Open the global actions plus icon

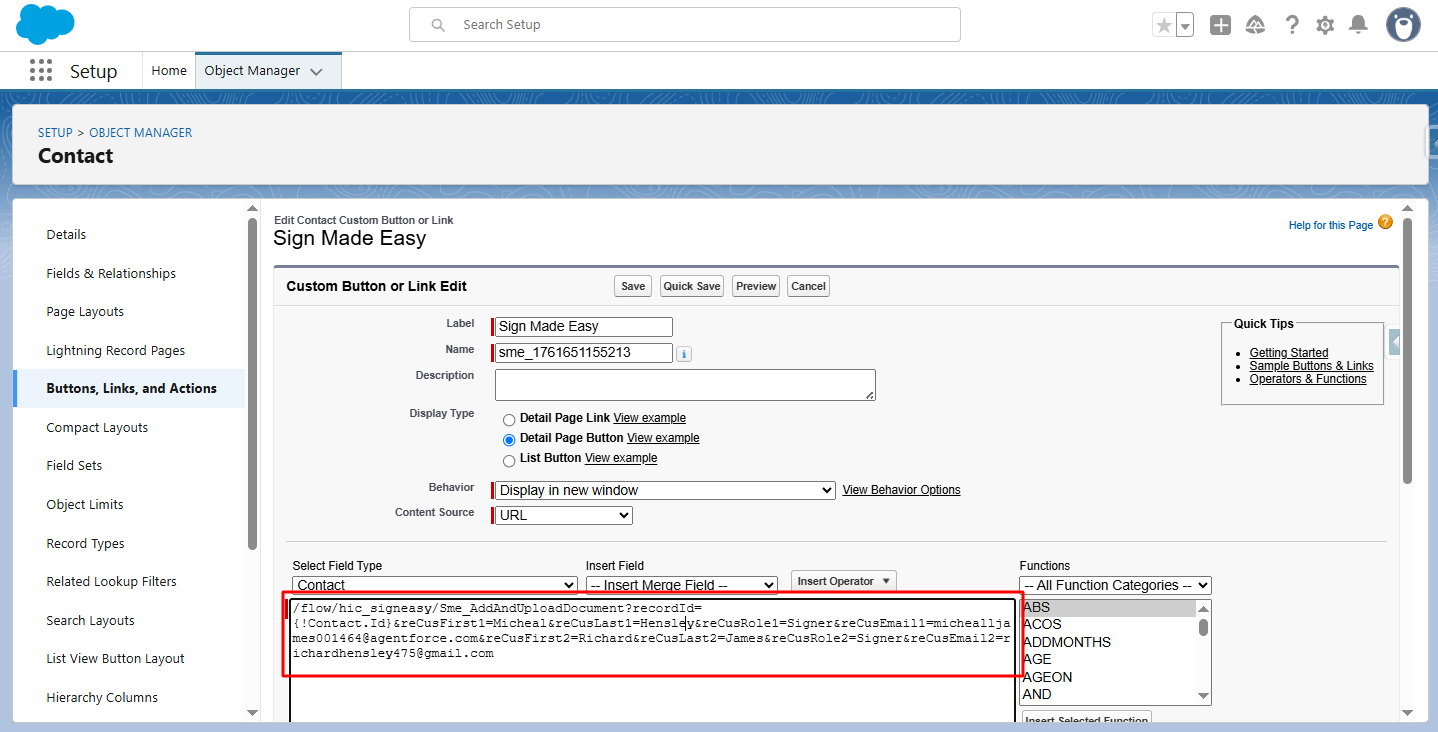(1220, 26)
